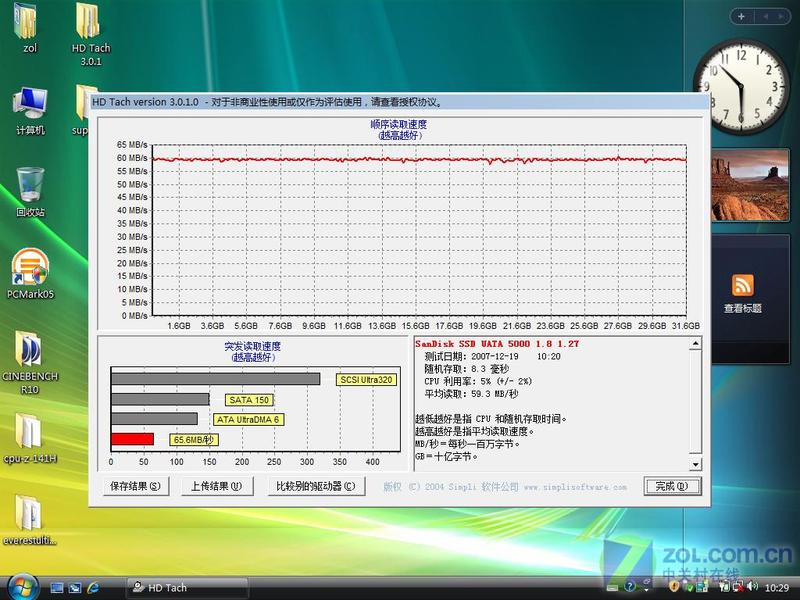Click Show Desktop quick launch icon

(x=57, y=588)
